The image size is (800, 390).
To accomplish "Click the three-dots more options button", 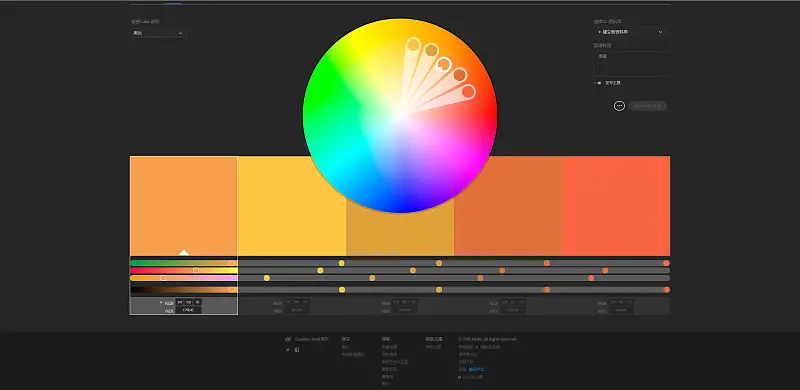I will pos(619,106).
